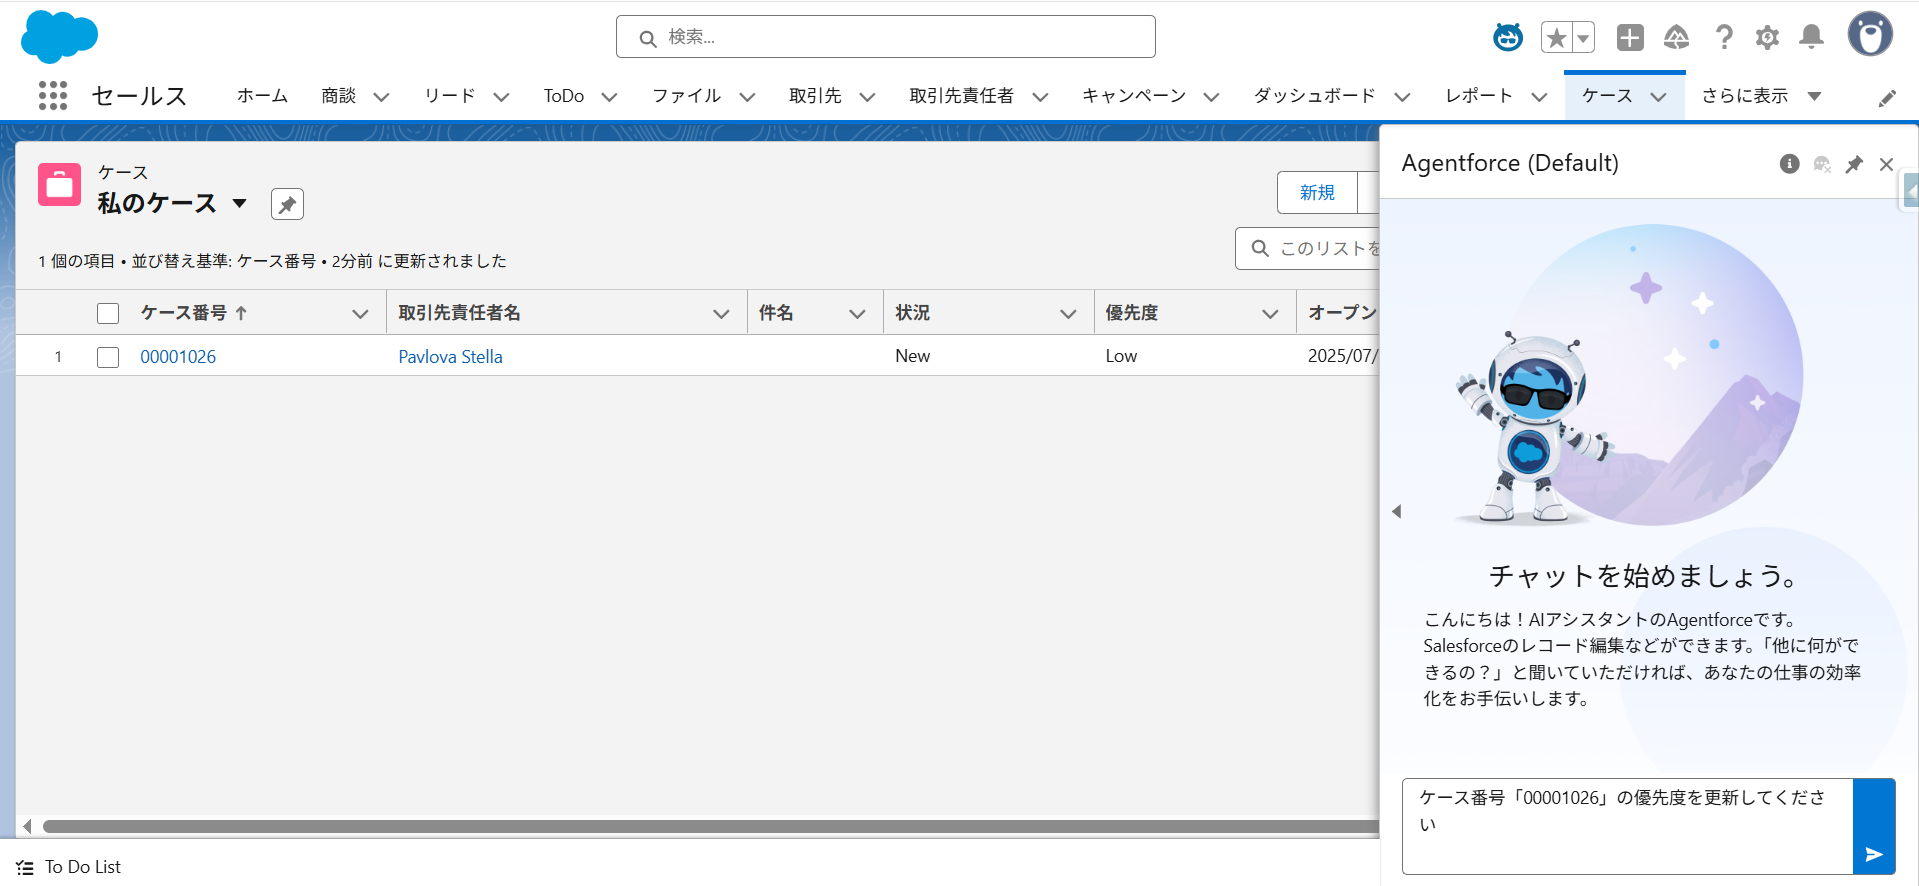Screen dimensions: 1919x886
Task: Click the このリストを検索 list search field
Action: (x=1308, y=248)
